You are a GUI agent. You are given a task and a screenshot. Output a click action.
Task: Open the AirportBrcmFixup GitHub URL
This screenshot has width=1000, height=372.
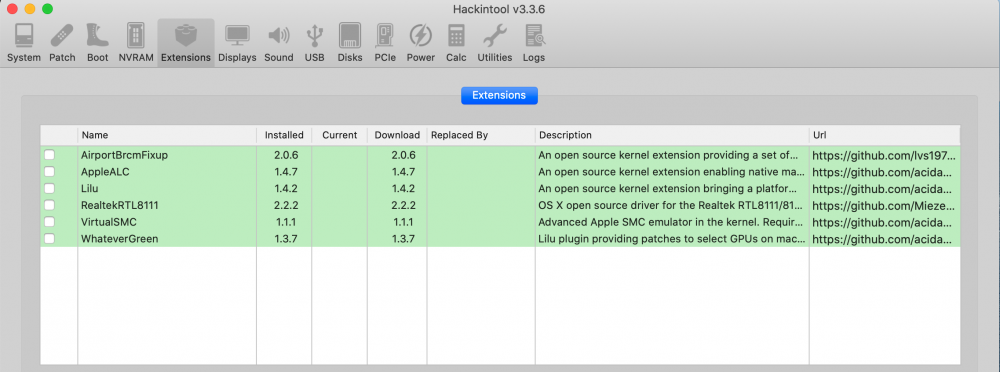coord(884,155)
